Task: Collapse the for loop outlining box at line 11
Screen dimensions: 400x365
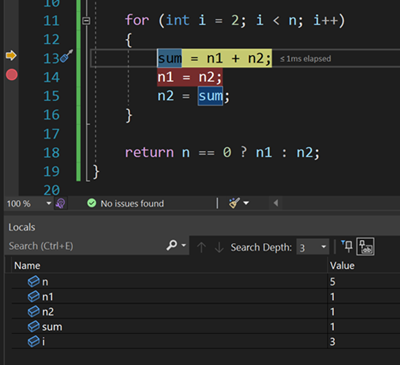Action: 86,21
